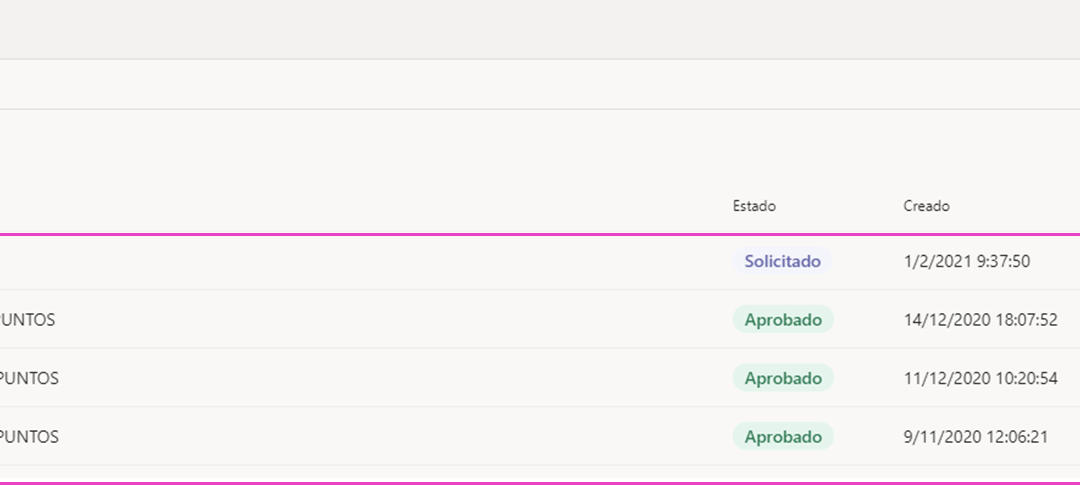Viewport: 1080px width, 485px height.
Task: Click the top gray header bar
Action: point(540,29)
